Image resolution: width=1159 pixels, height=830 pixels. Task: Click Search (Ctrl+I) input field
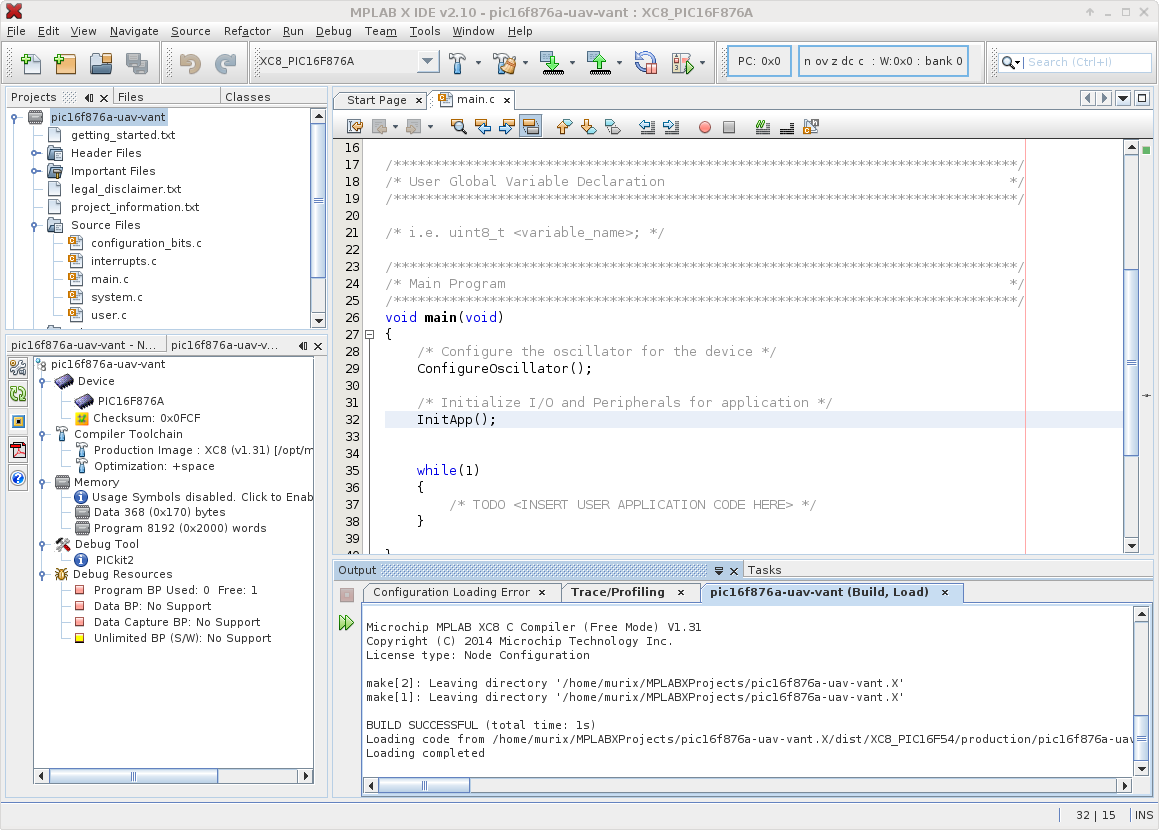pos(1087,62)
